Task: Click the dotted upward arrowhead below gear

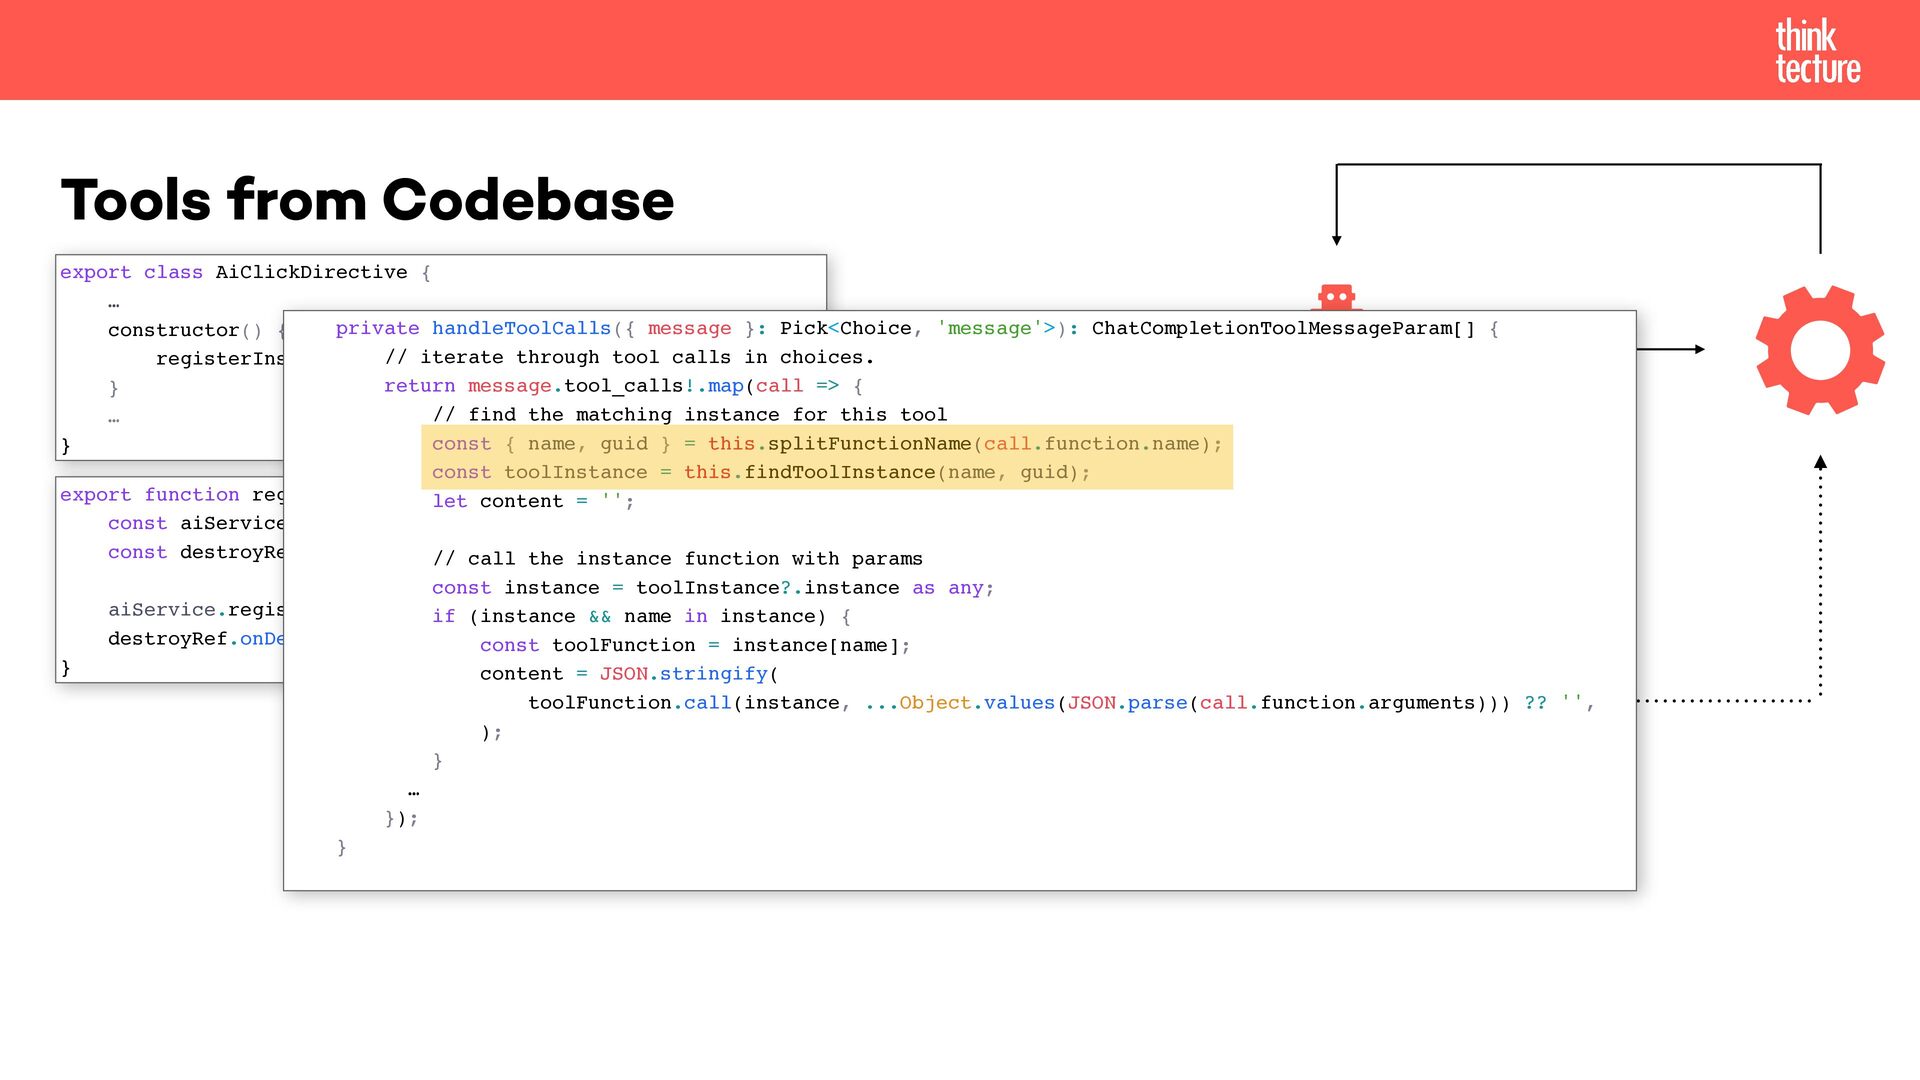Action: [1820, 463]
